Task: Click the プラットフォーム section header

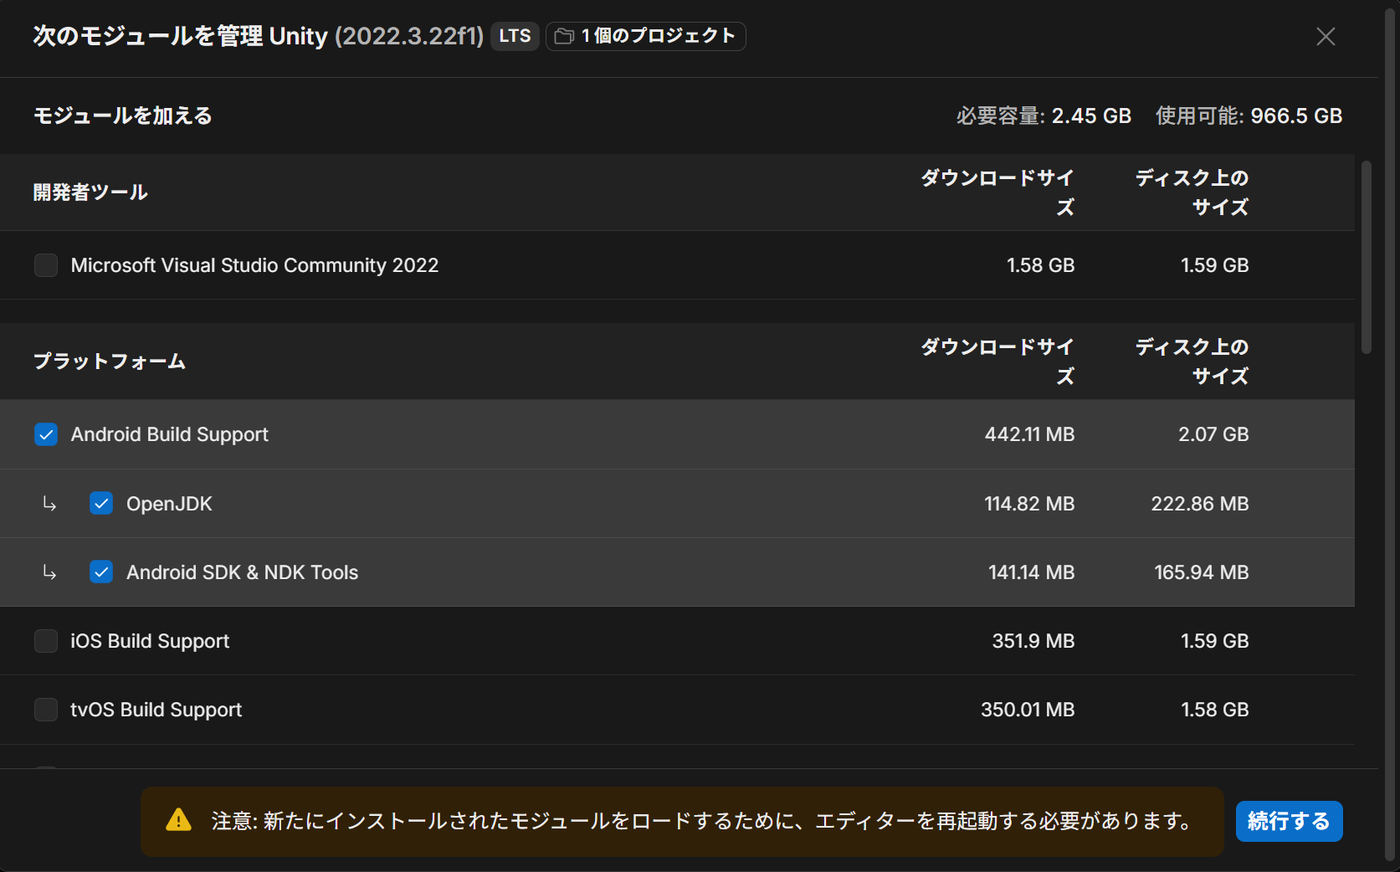Action: pos(109,361)
